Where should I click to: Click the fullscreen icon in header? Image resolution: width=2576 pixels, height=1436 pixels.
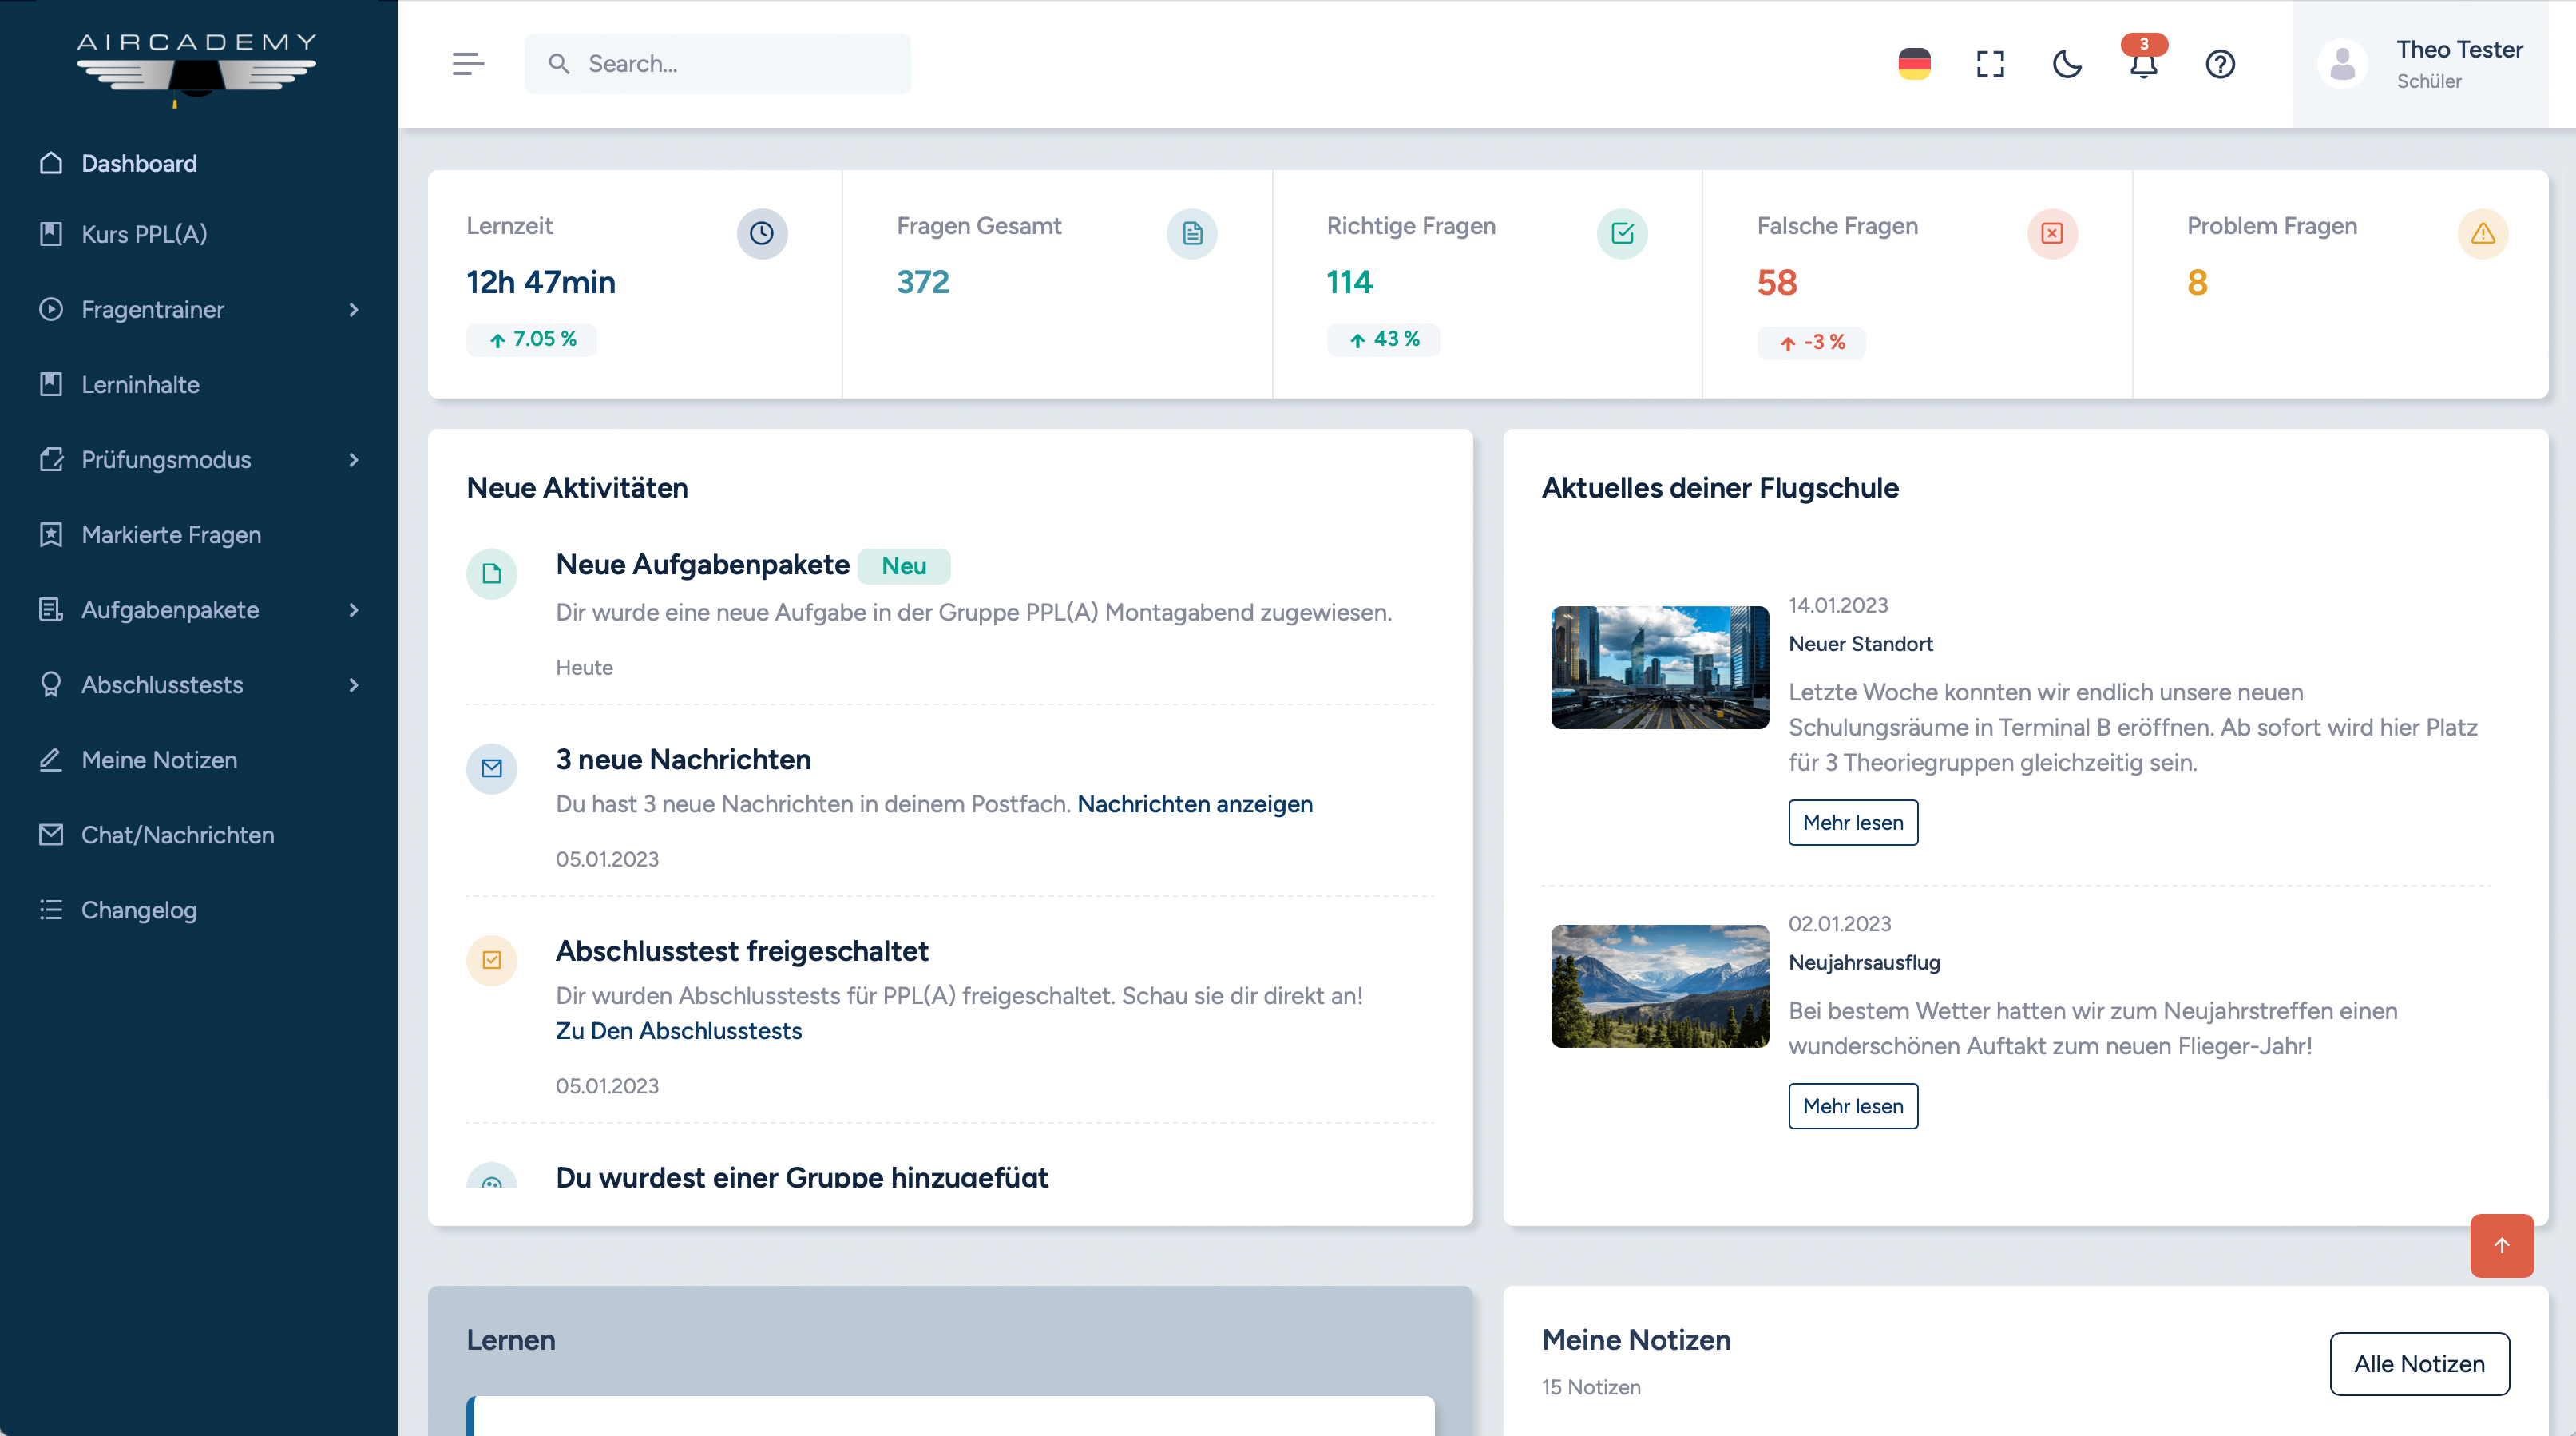coord(1990,64)
